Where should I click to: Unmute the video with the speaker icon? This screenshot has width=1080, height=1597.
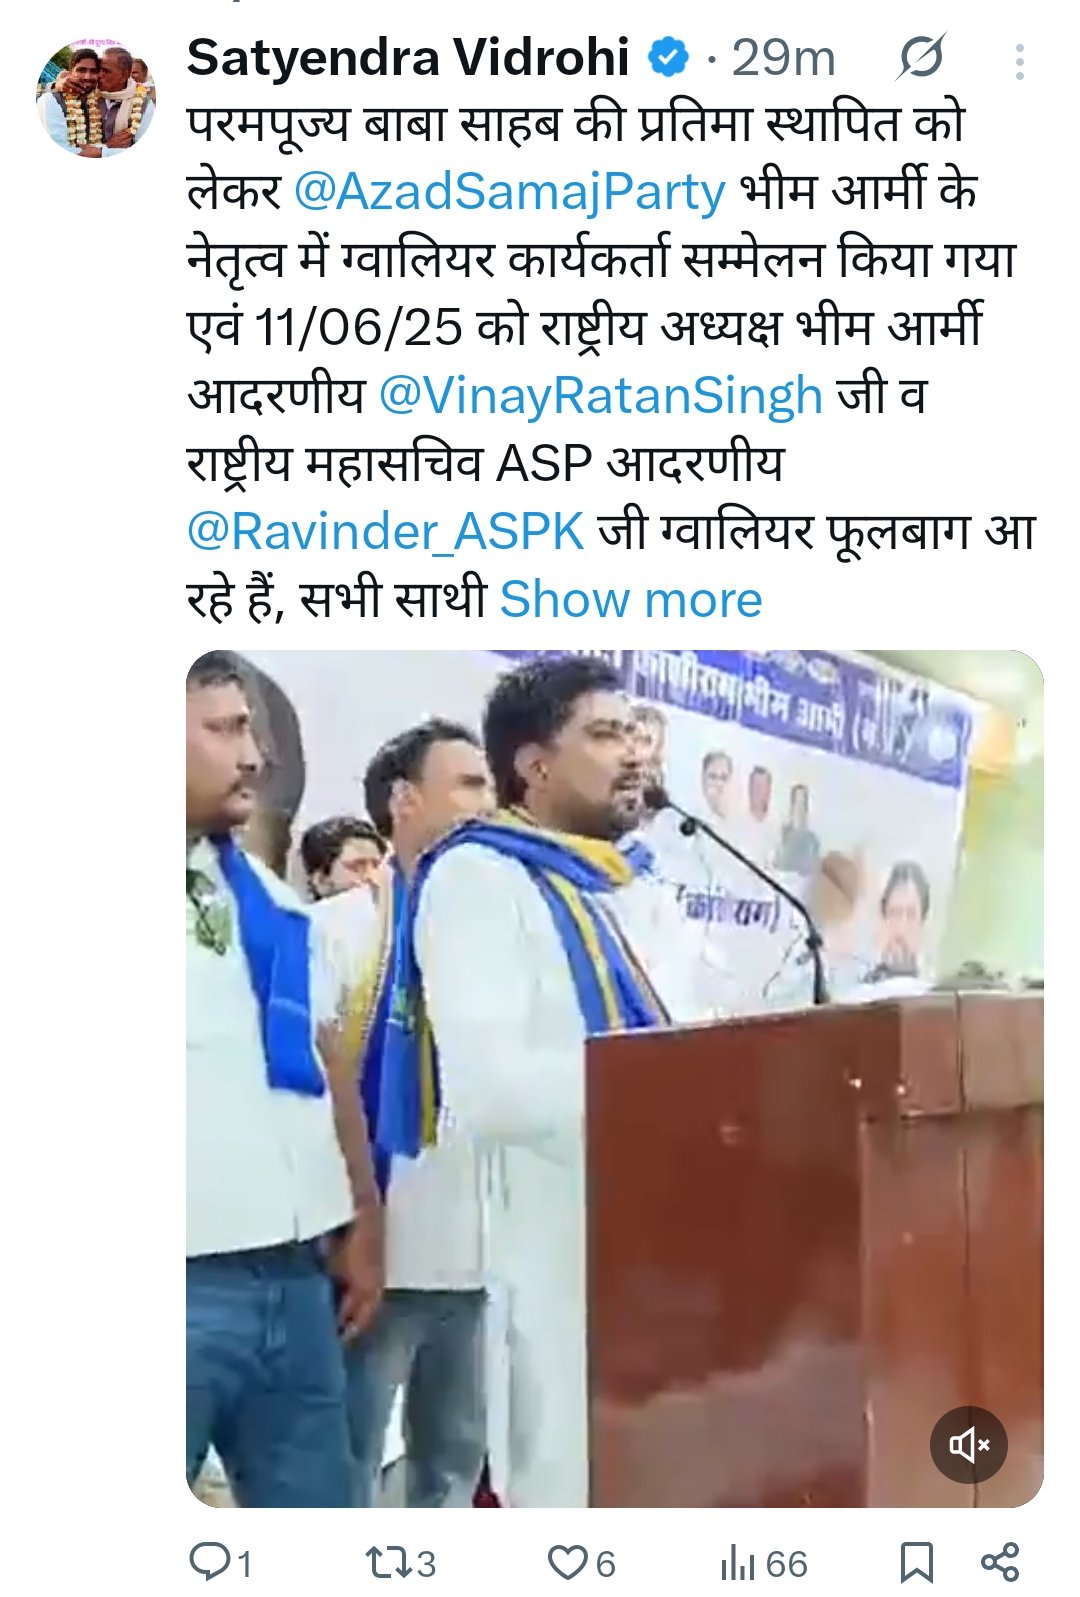(x=968, y=1444)
